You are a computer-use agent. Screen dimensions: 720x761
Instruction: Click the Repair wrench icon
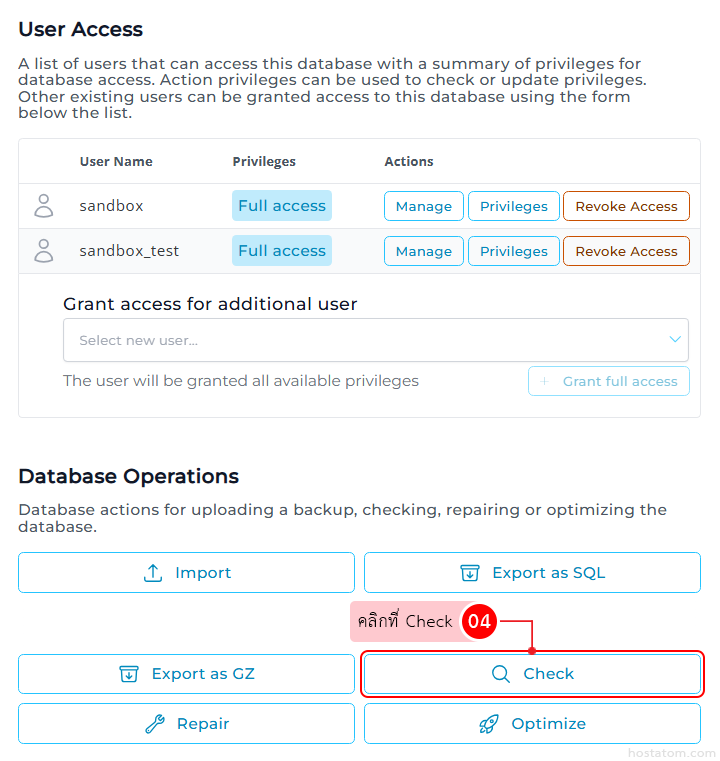[x=155, y=724]
